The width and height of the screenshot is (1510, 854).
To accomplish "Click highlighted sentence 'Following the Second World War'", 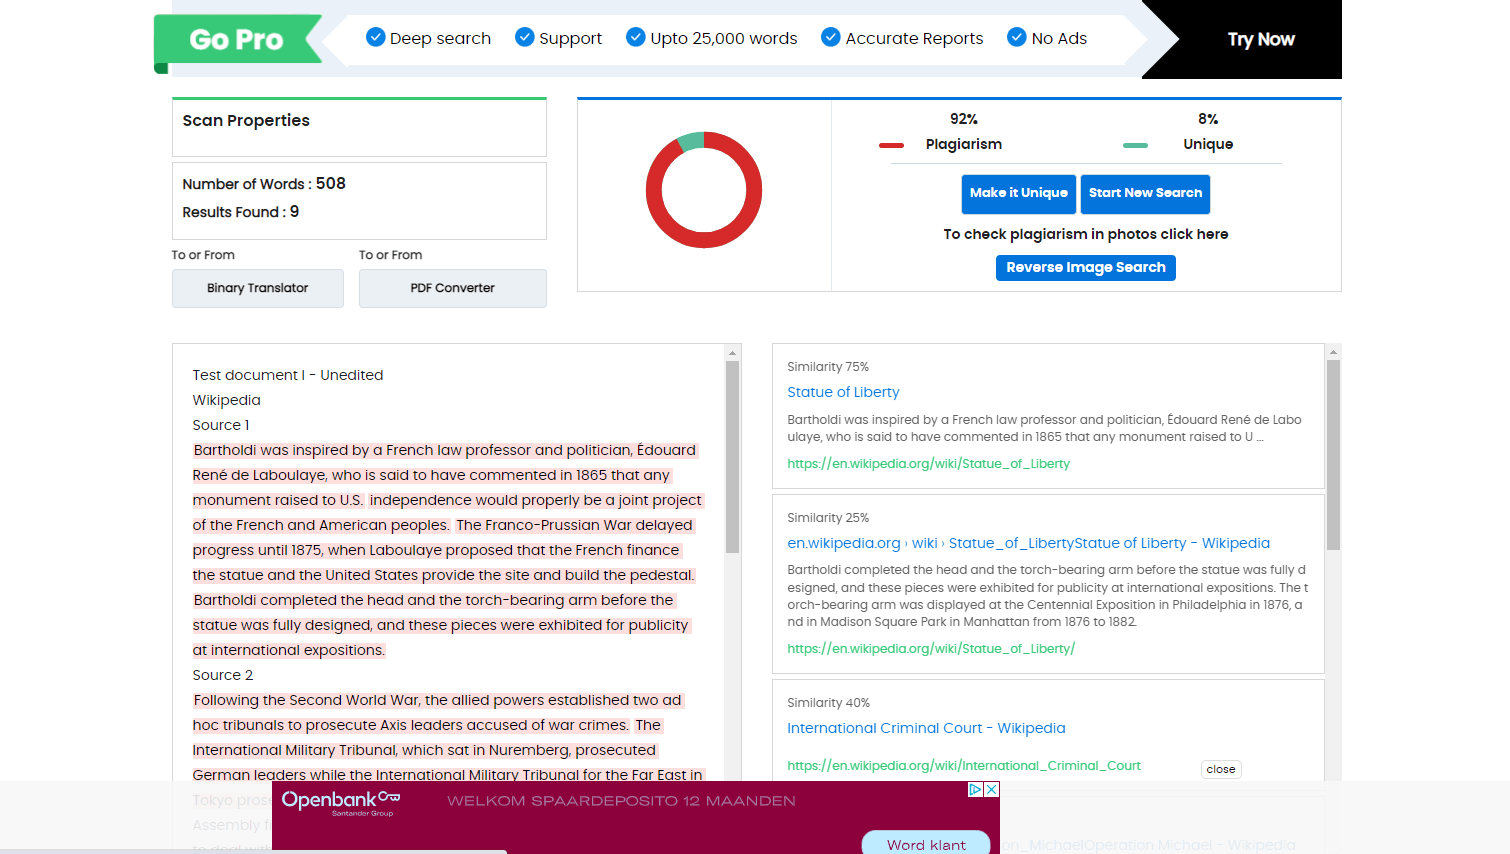I will tap(437, 712).
